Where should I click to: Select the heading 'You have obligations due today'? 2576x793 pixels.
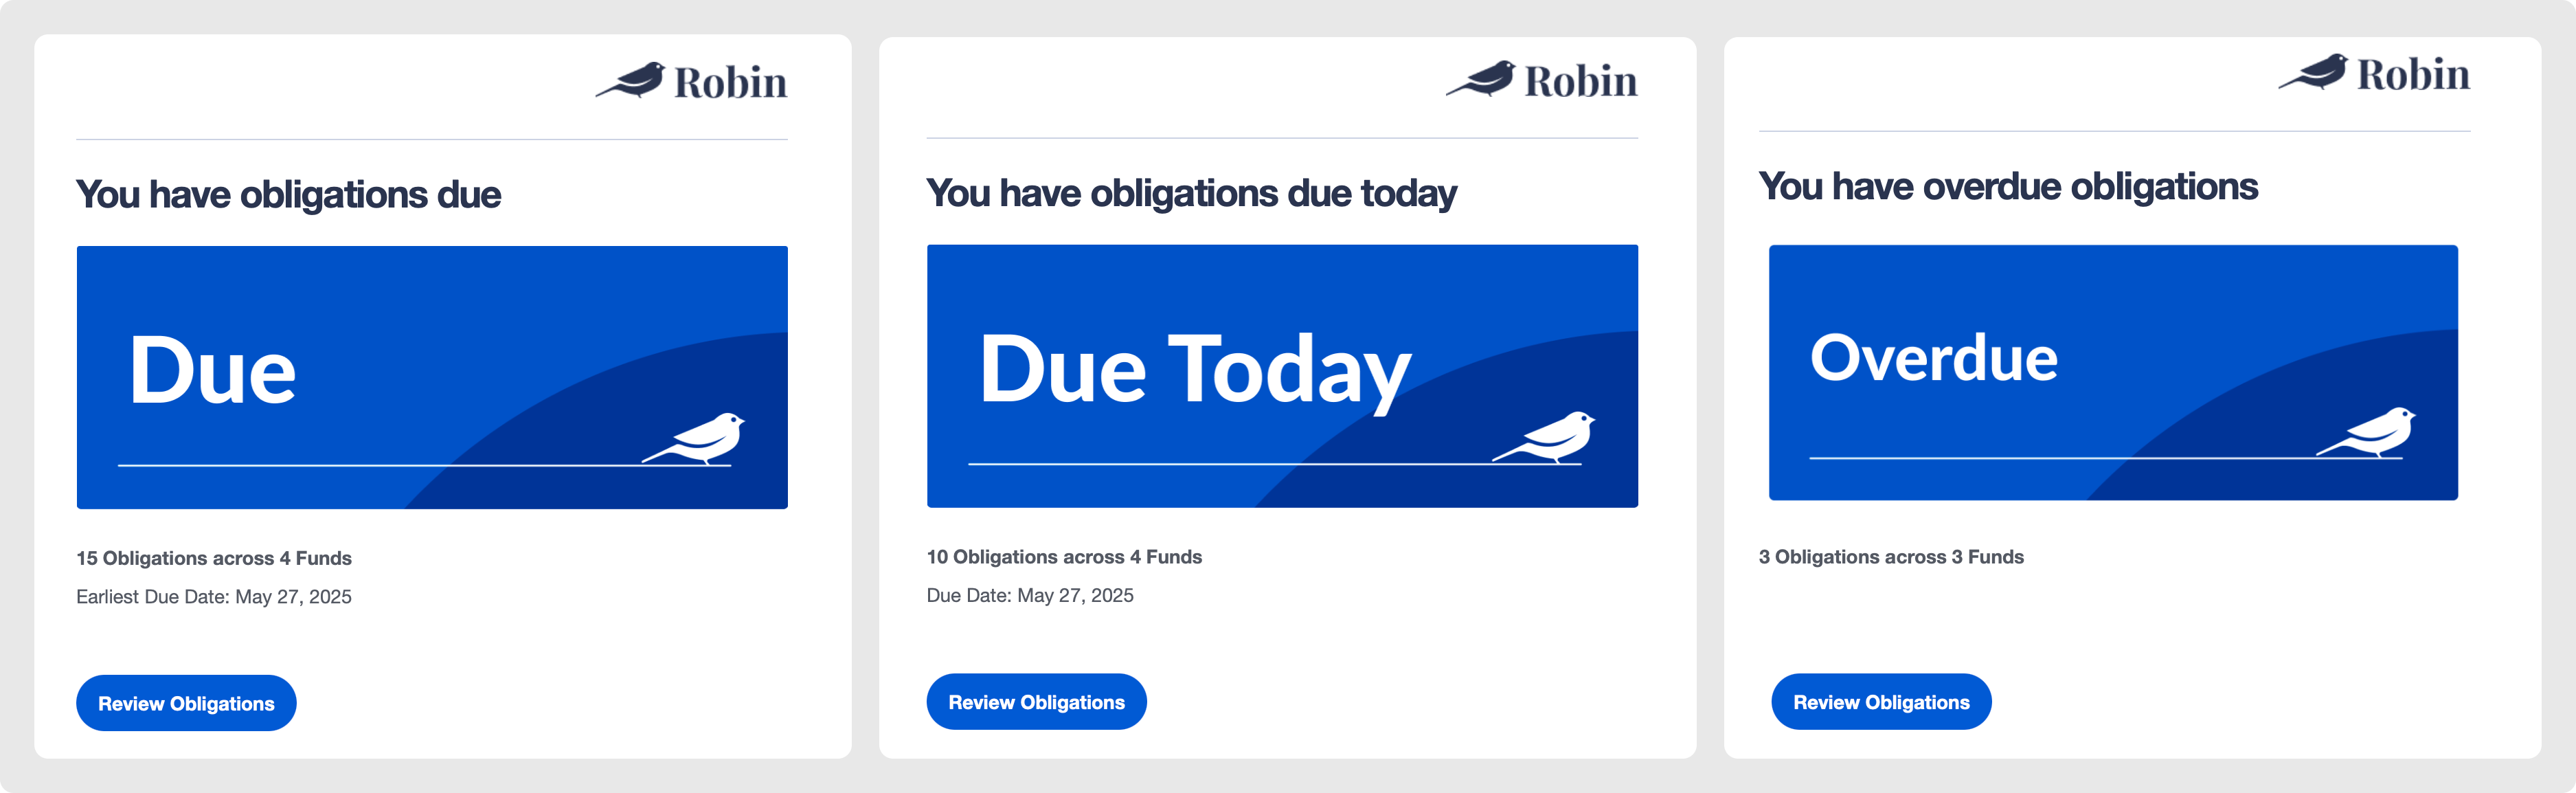click(1192, 193)
